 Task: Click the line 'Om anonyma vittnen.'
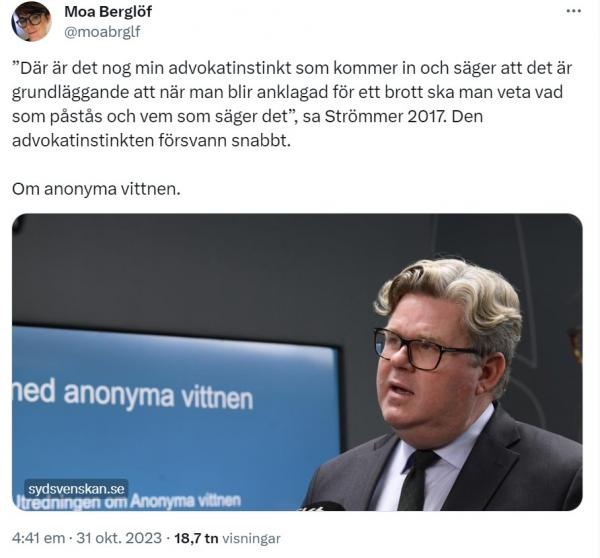96,189
